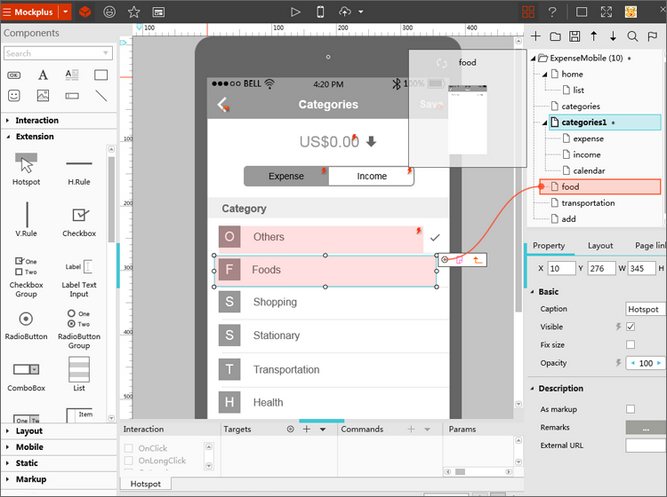
Task: Select the rectangle Shape component
Action: tap(101, 75)
